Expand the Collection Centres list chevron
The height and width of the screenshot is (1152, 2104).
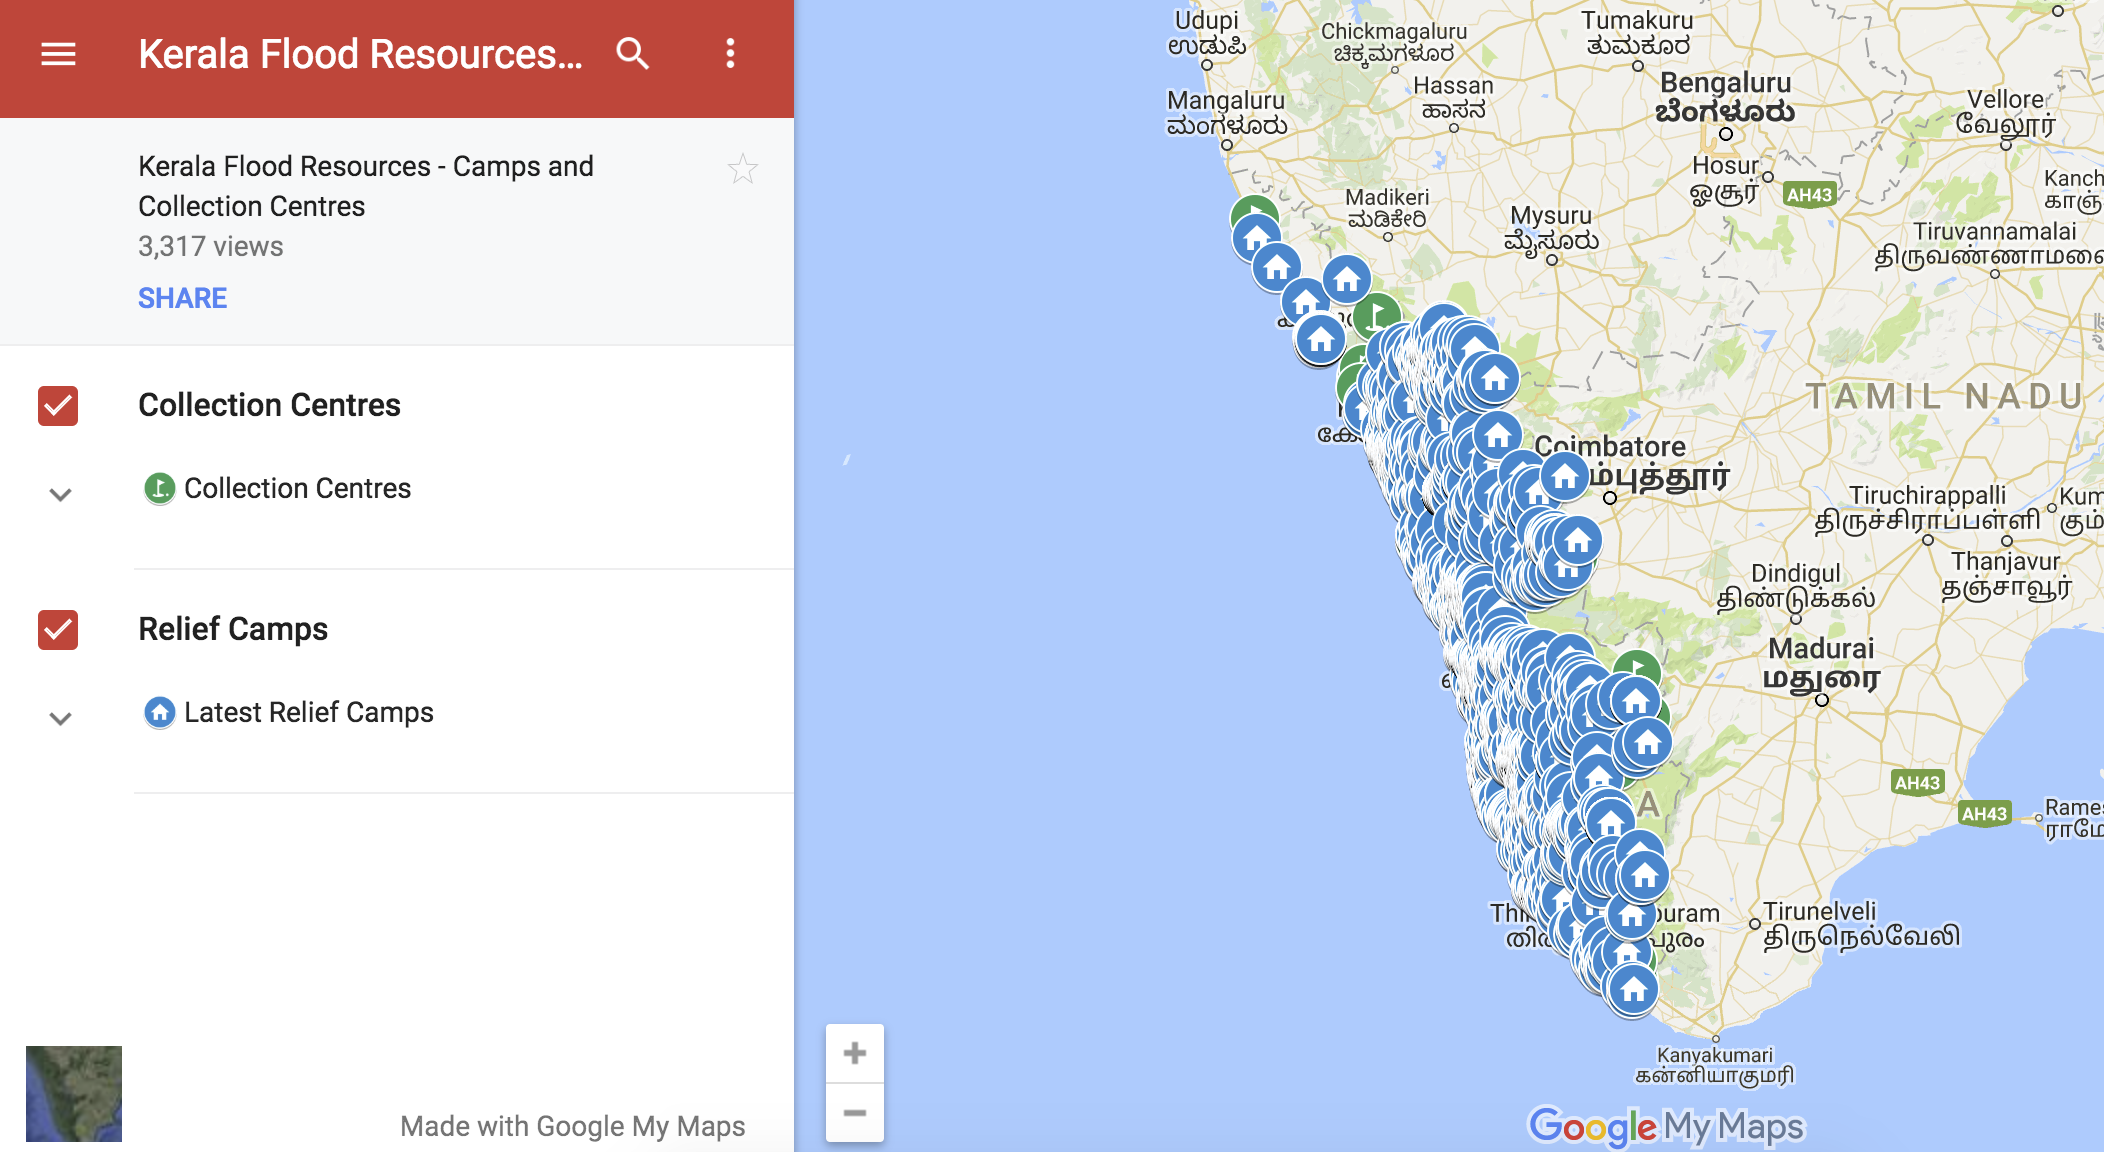[60, 495]
